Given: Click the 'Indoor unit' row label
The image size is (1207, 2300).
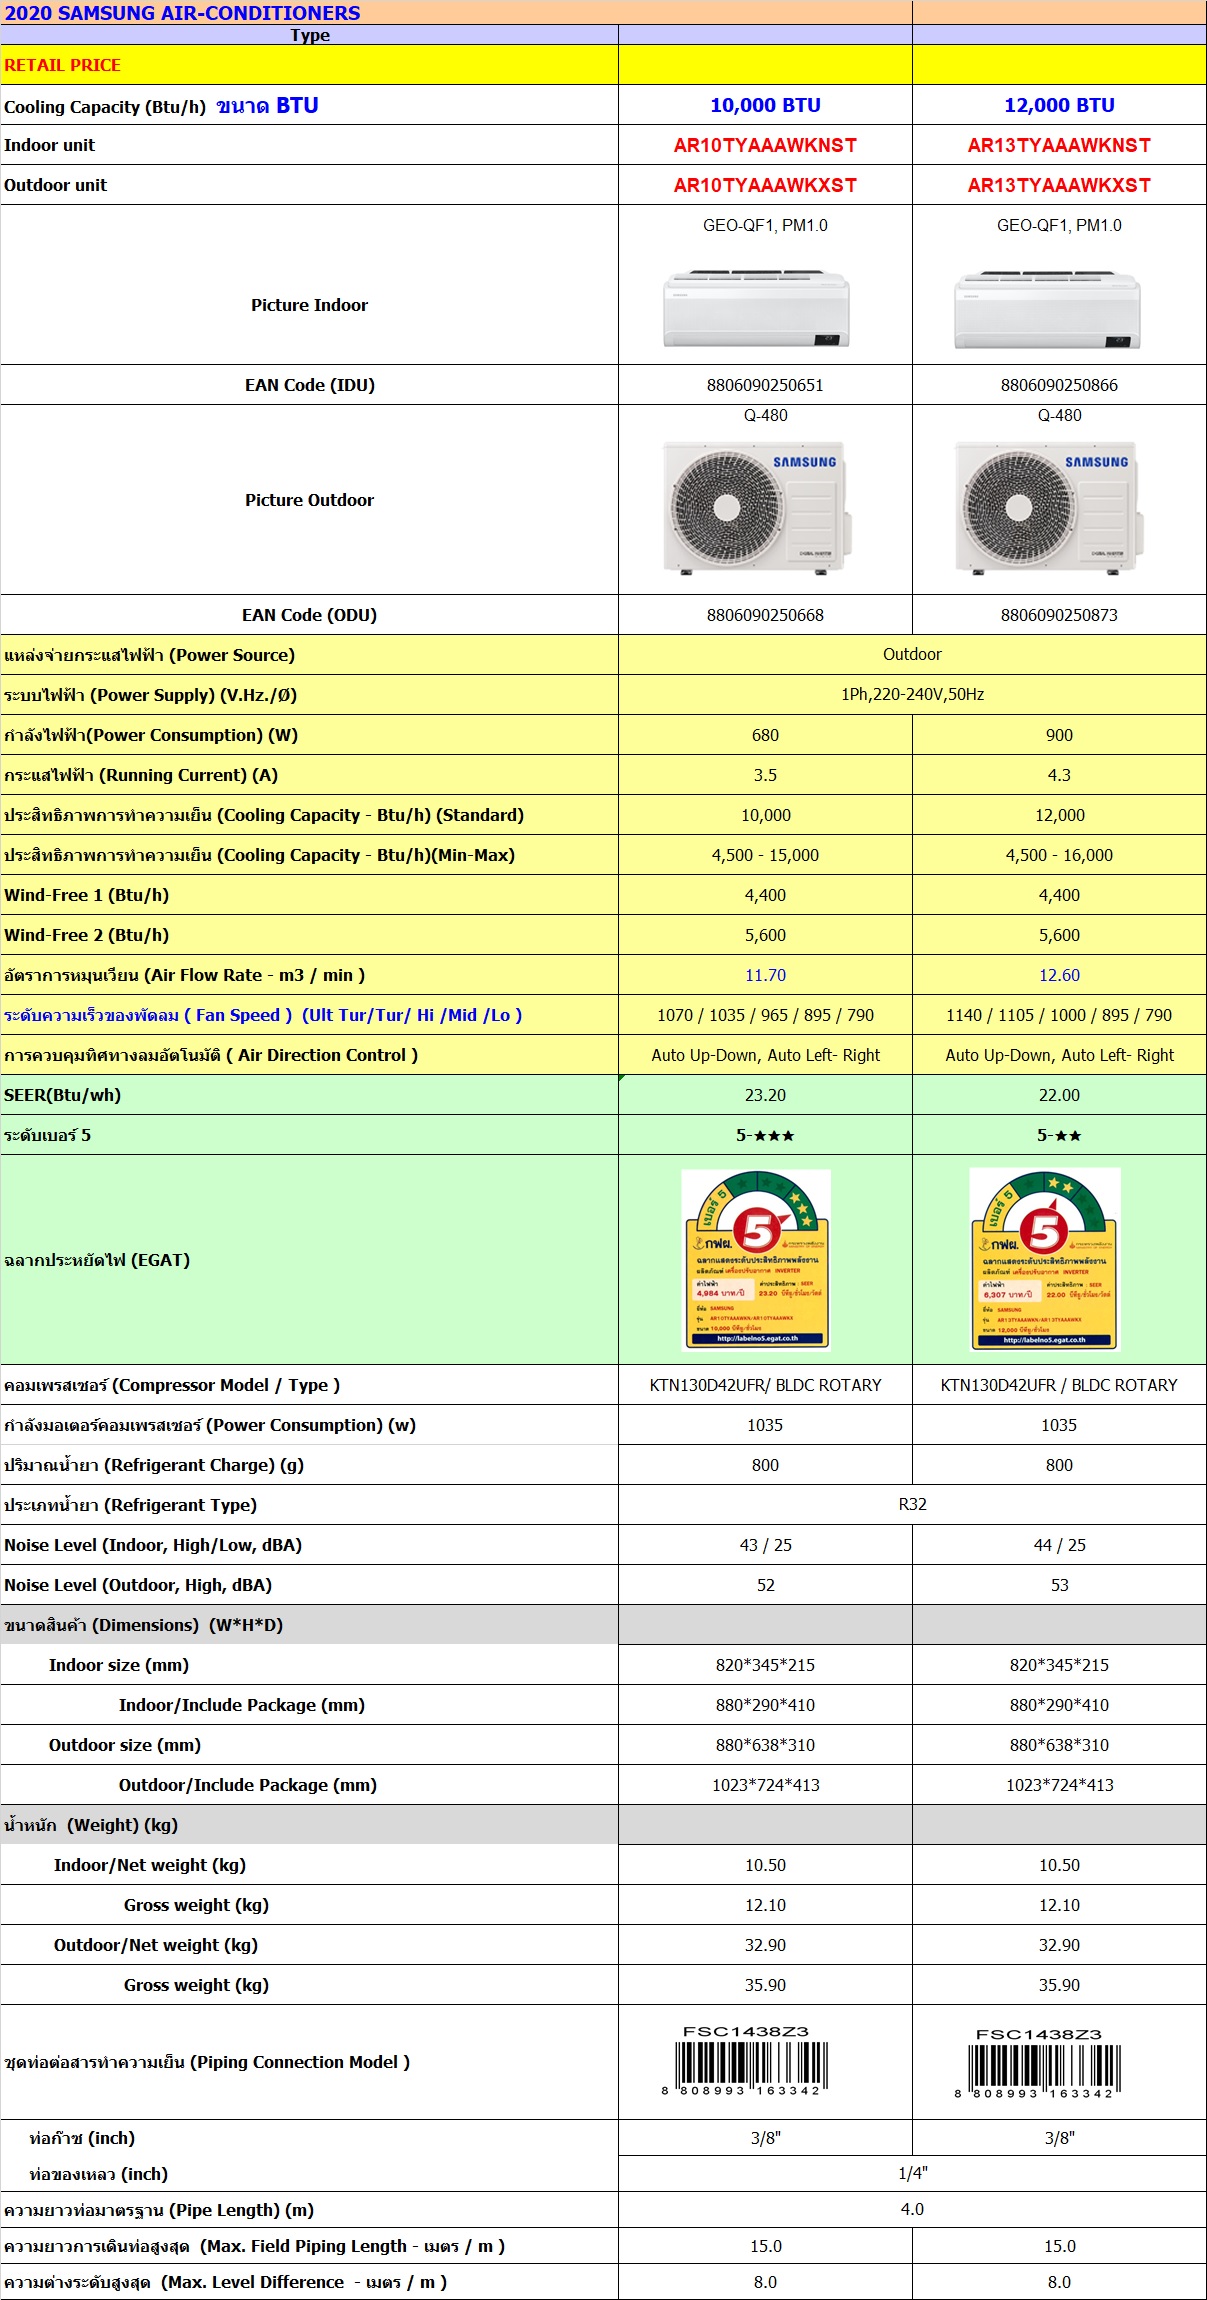Looking at the screenshot, I should (49, 145).
